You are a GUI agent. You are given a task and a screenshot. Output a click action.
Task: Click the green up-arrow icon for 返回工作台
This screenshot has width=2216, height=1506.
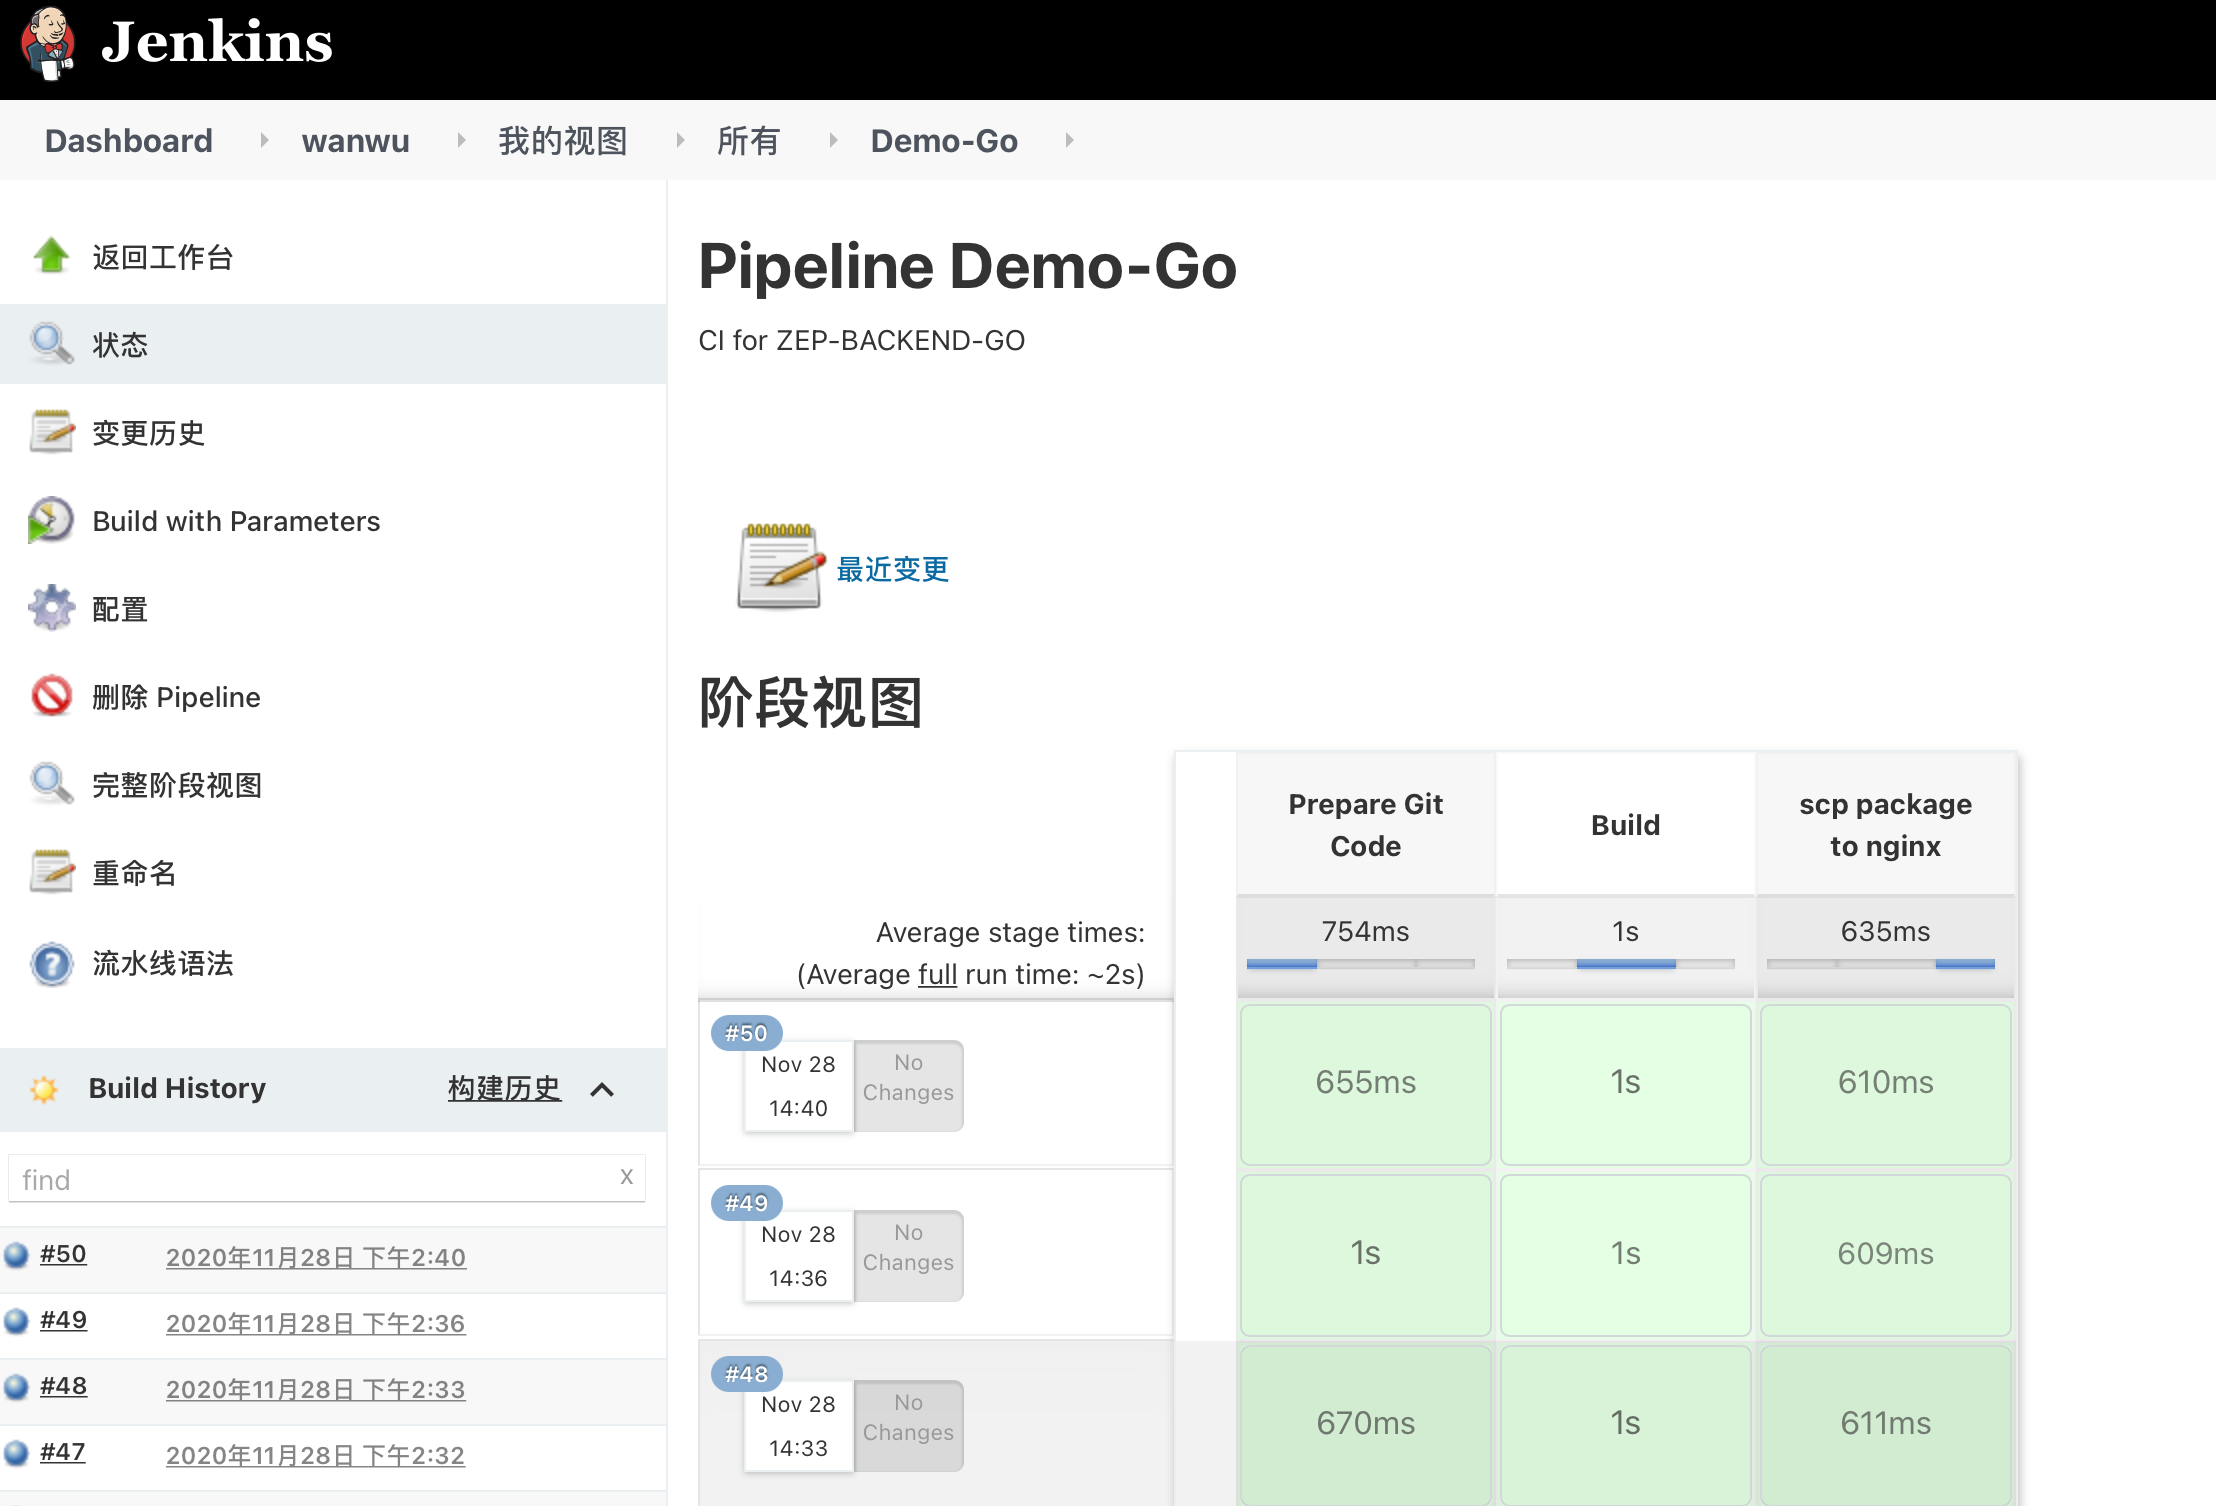tap(51, 256)
